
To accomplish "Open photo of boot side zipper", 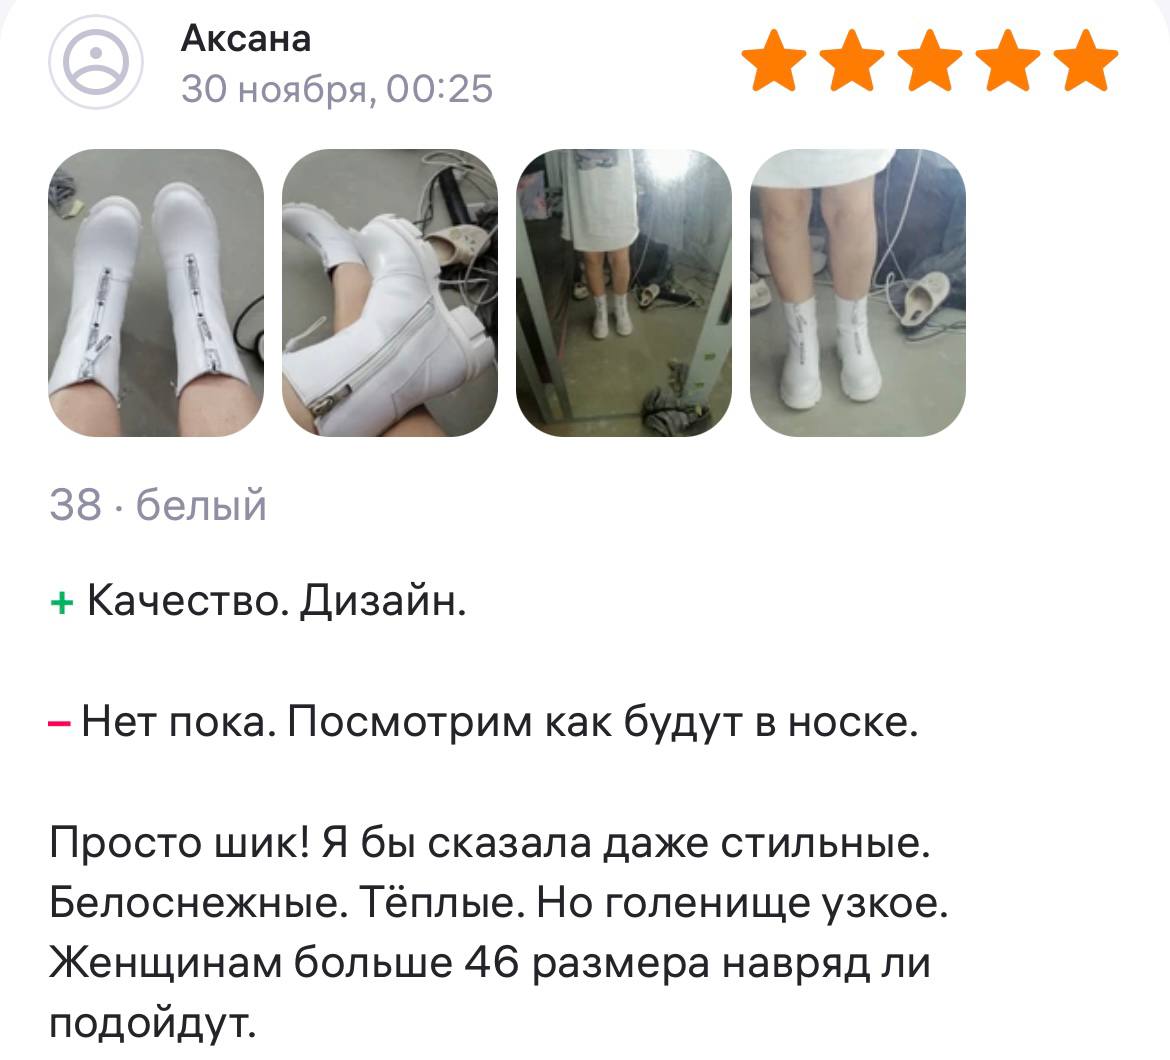I will click(x=390, y=292).
